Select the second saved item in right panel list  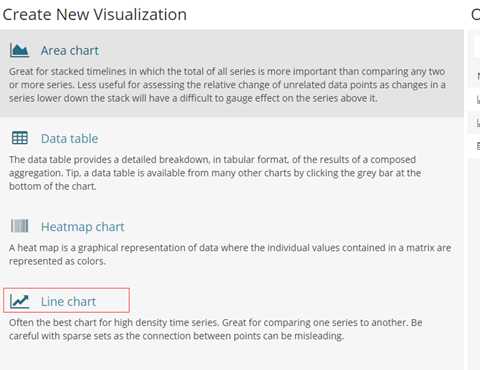point(477,99)
